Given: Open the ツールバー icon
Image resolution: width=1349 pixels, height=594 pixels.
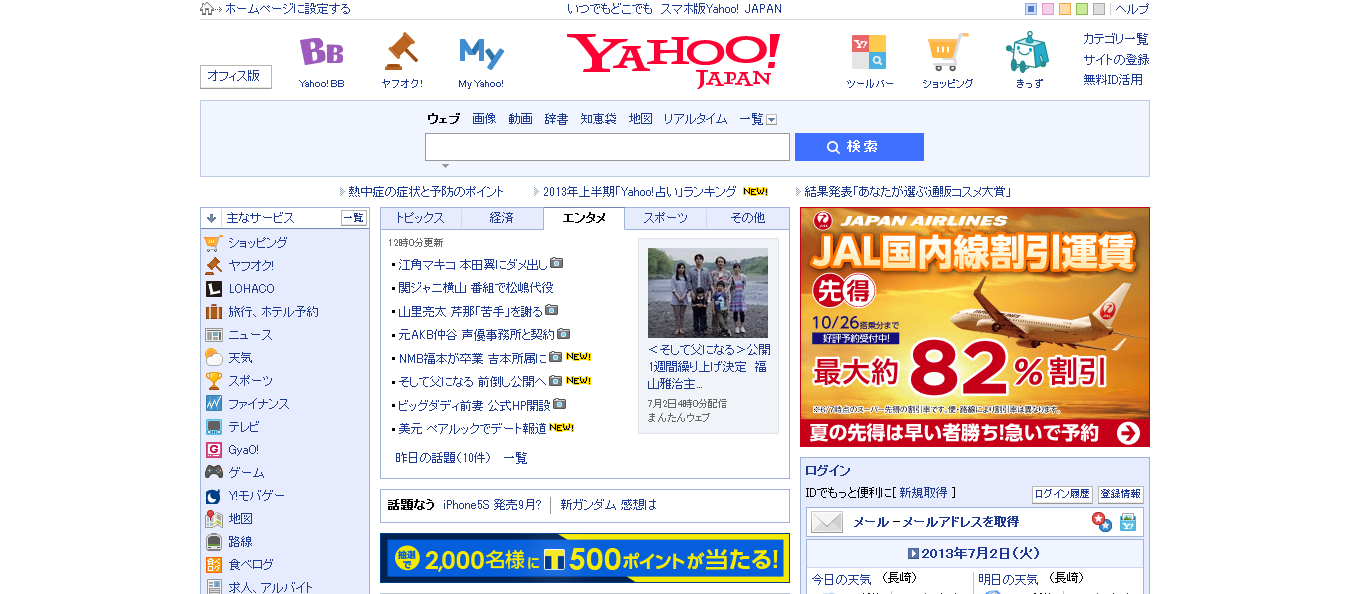Looking at the screenshot, I should point(868,52).
